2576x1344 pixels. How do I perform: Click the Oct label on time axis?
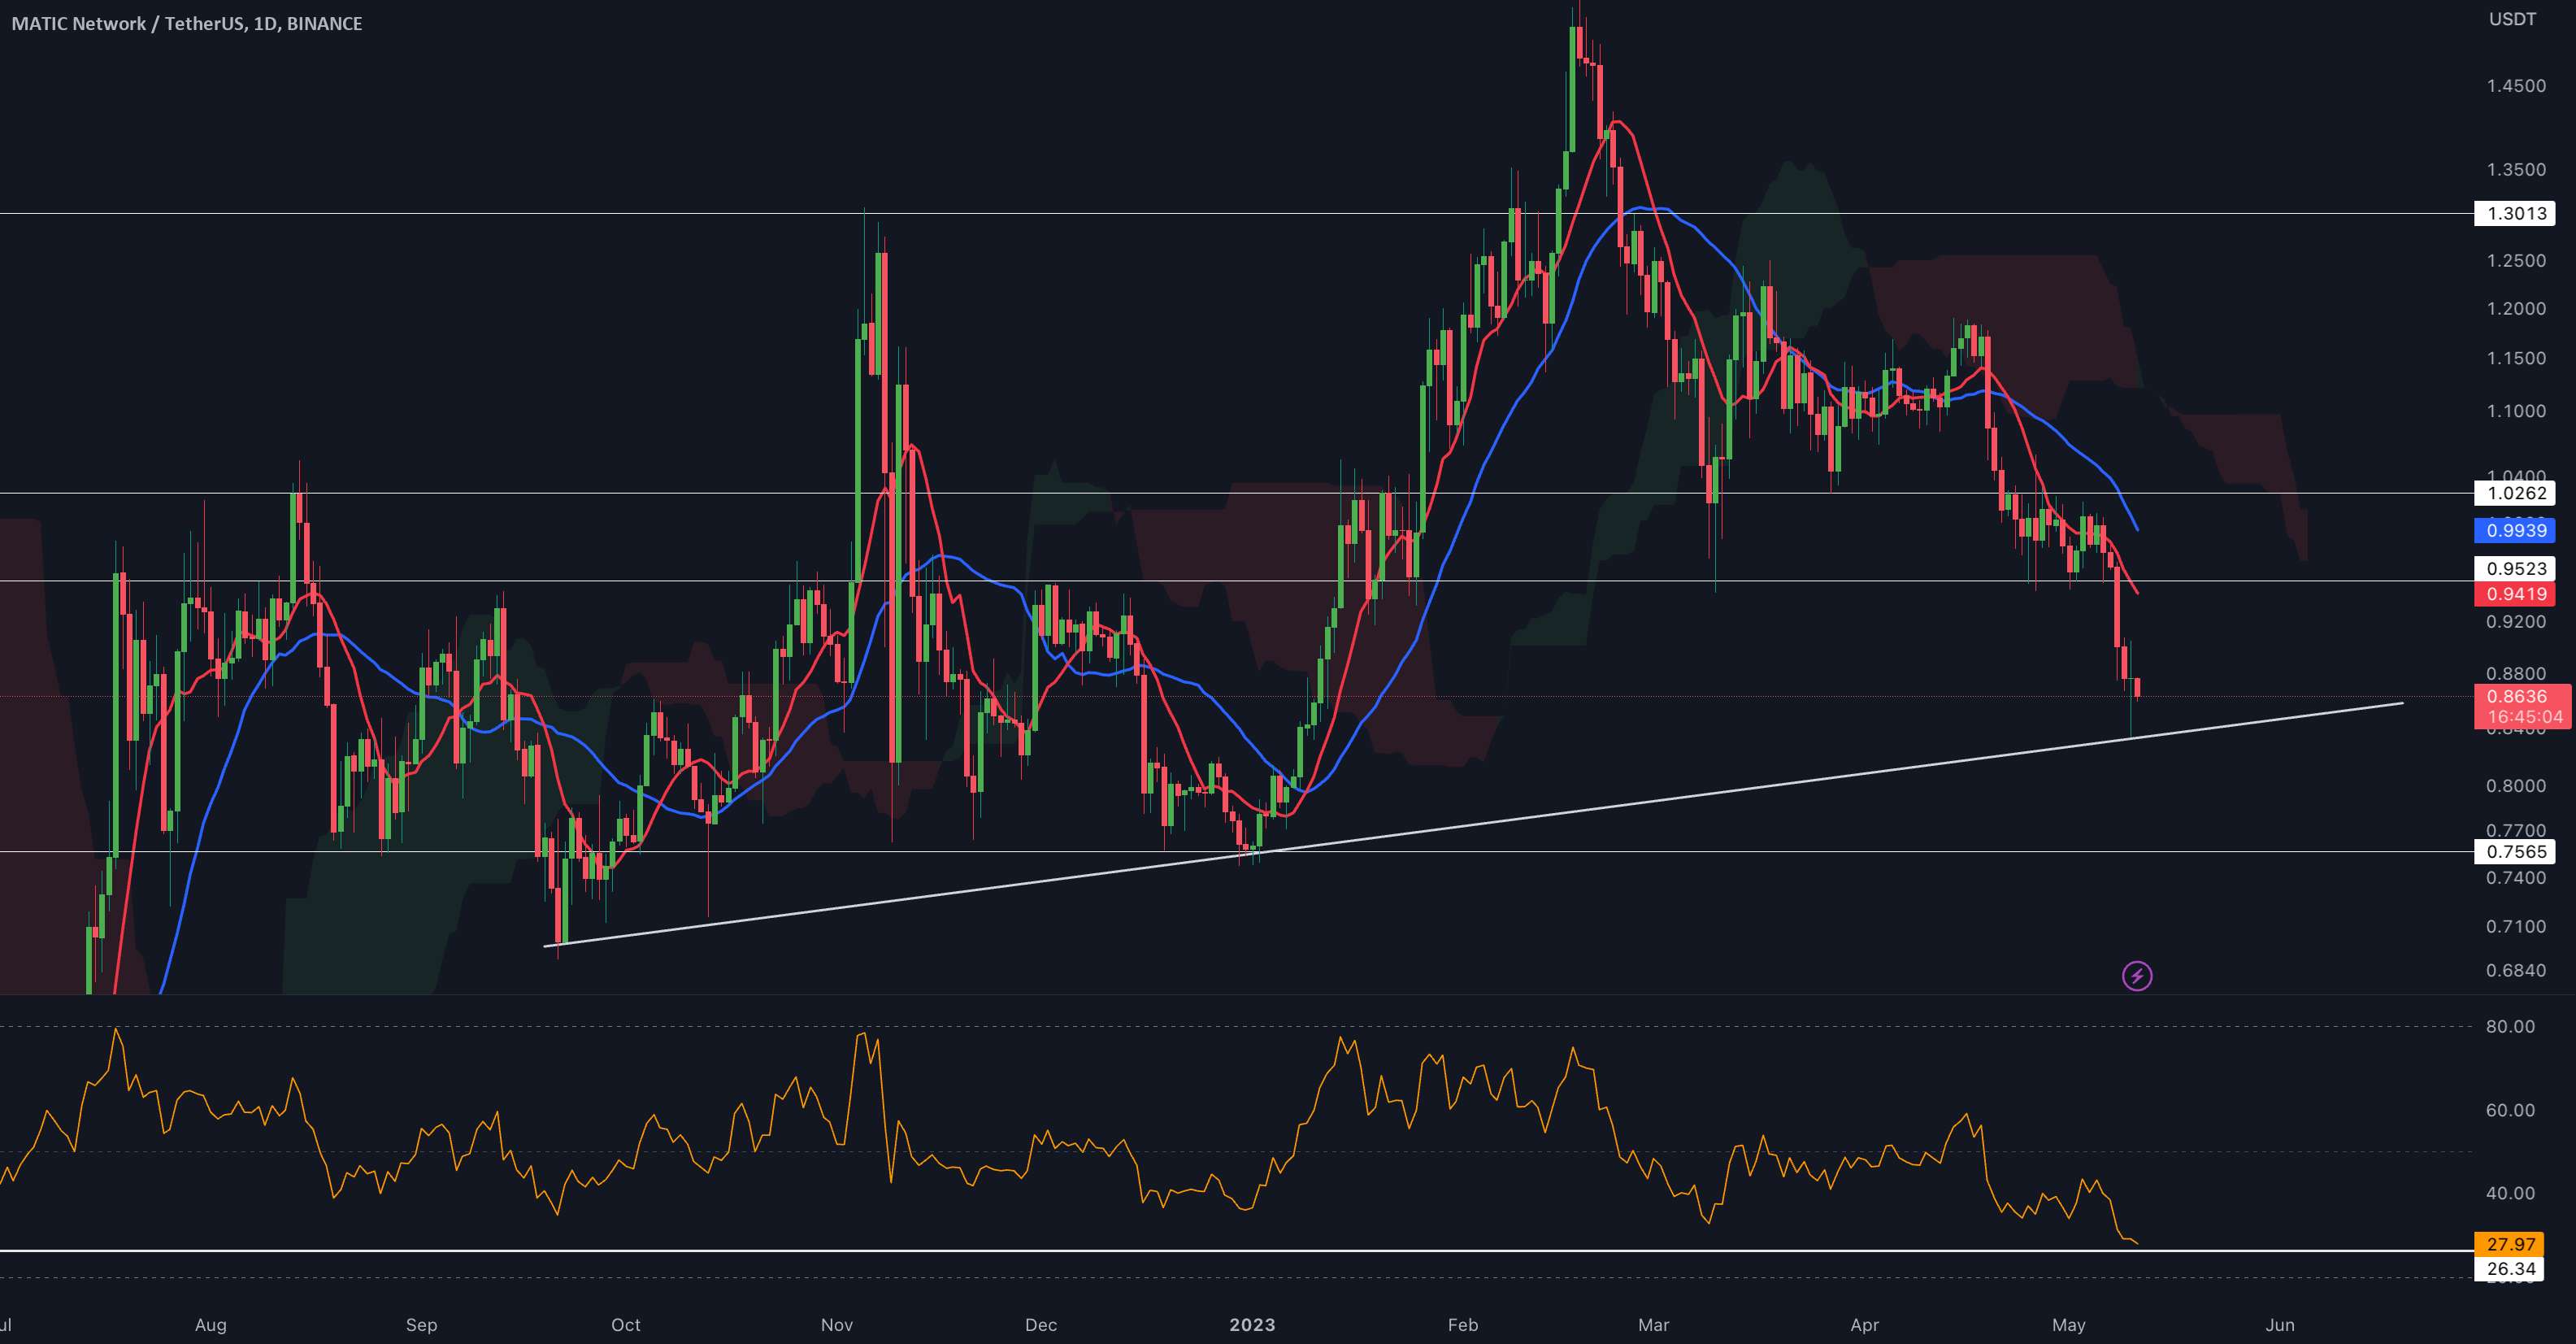(x=626, y=1325)
